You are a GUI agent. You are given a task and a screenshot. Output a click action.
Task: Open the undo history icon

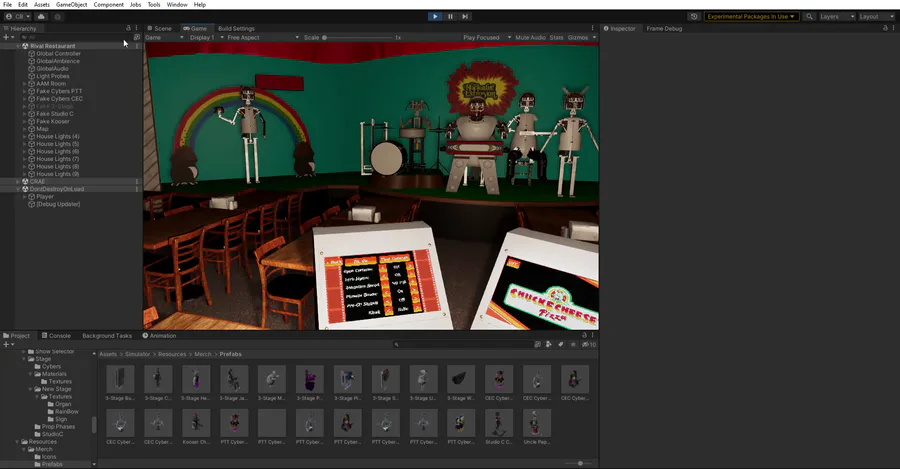(694, 17)
